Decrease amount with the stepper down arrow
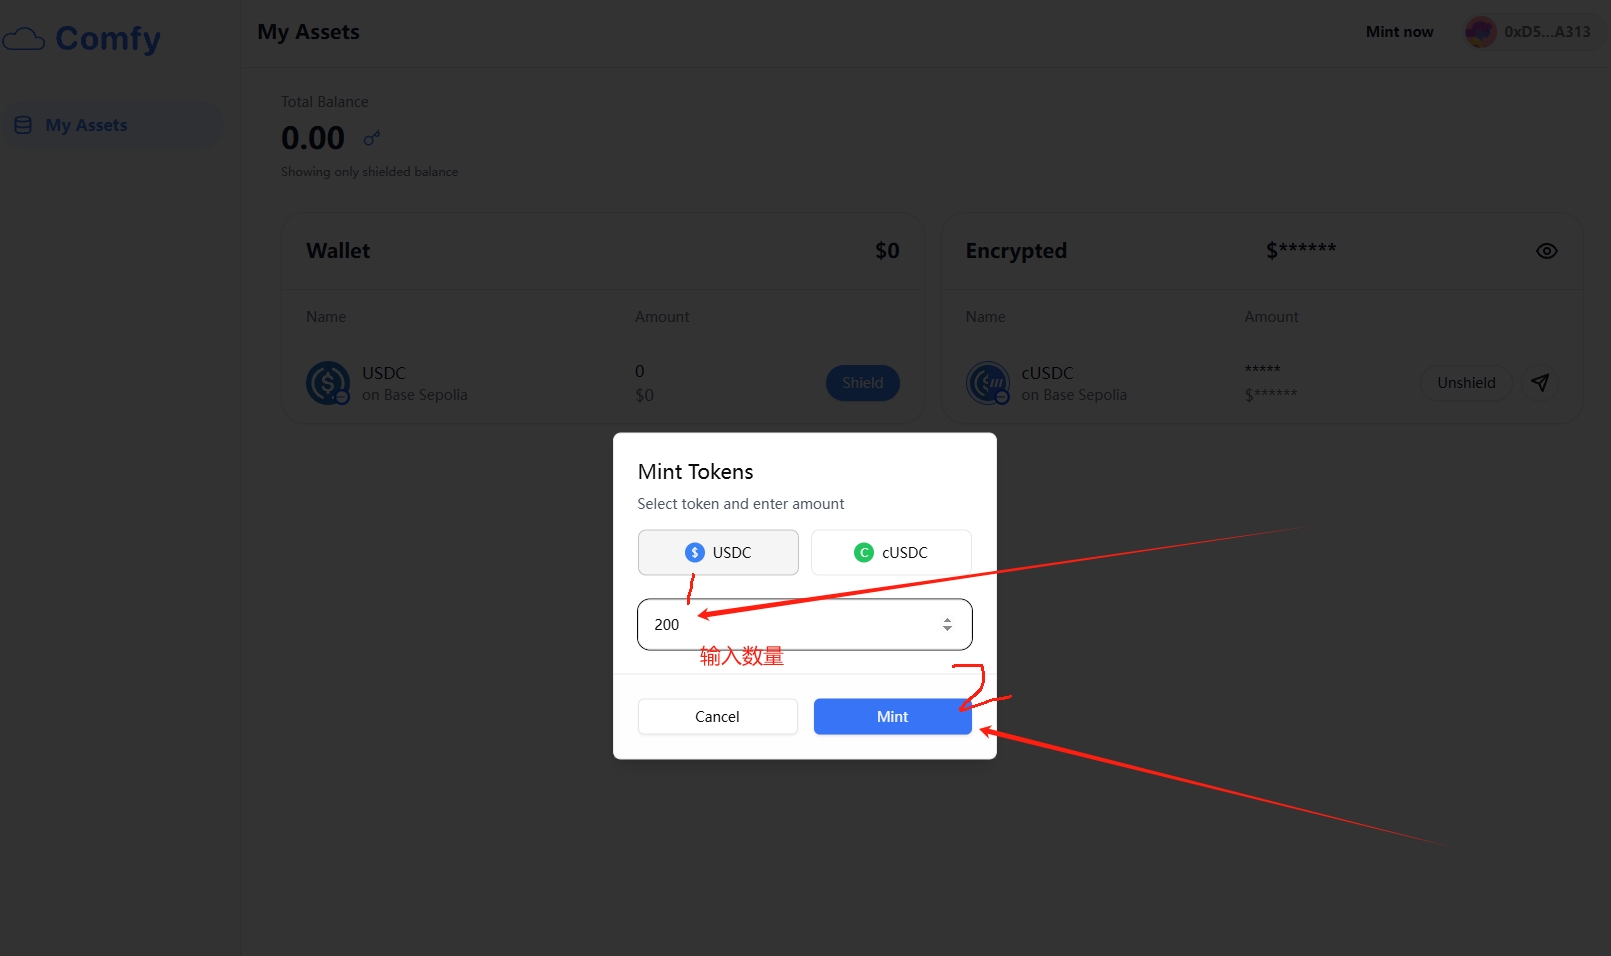 click(947, 630)
